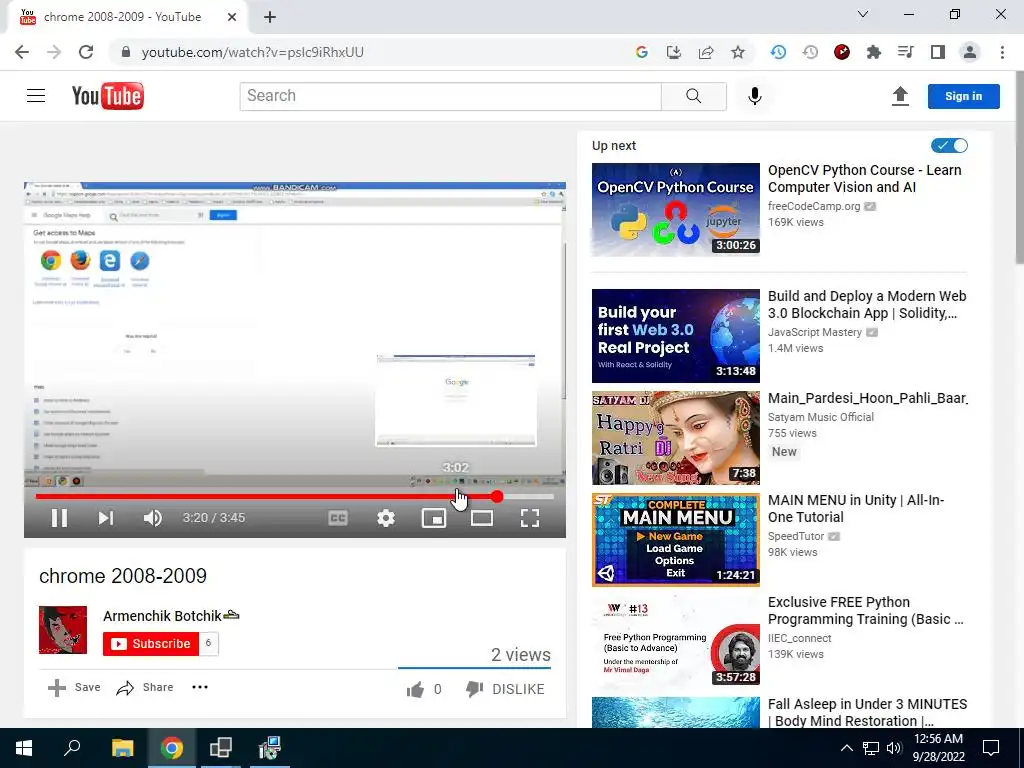This screenshot has height=768, width=1024.
Task: Pause the video
Action: [x=59, y=518]
